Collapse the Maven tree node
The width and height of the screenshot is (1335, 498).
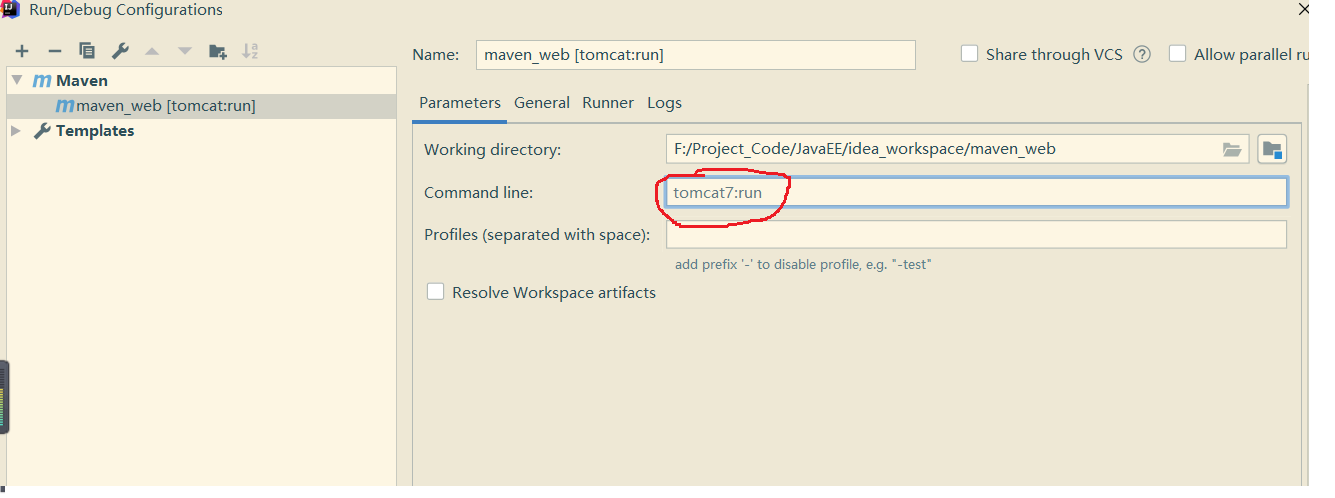pyautogui.click(x=16, y=80)
